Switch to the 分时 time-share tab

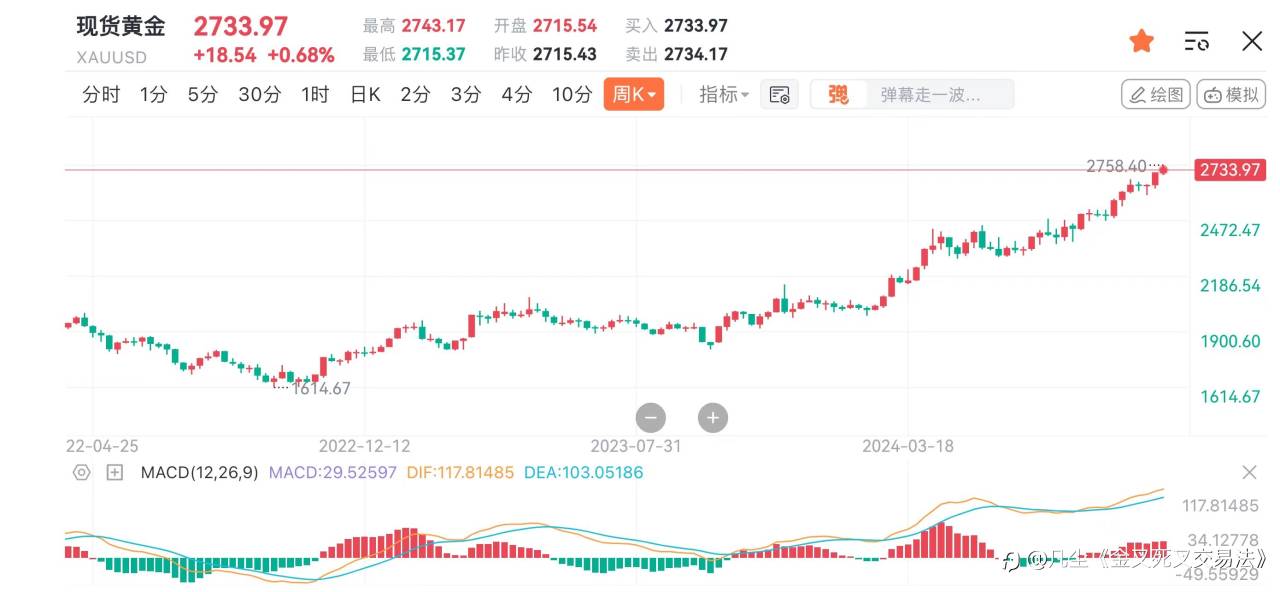[x=101, y=95]
